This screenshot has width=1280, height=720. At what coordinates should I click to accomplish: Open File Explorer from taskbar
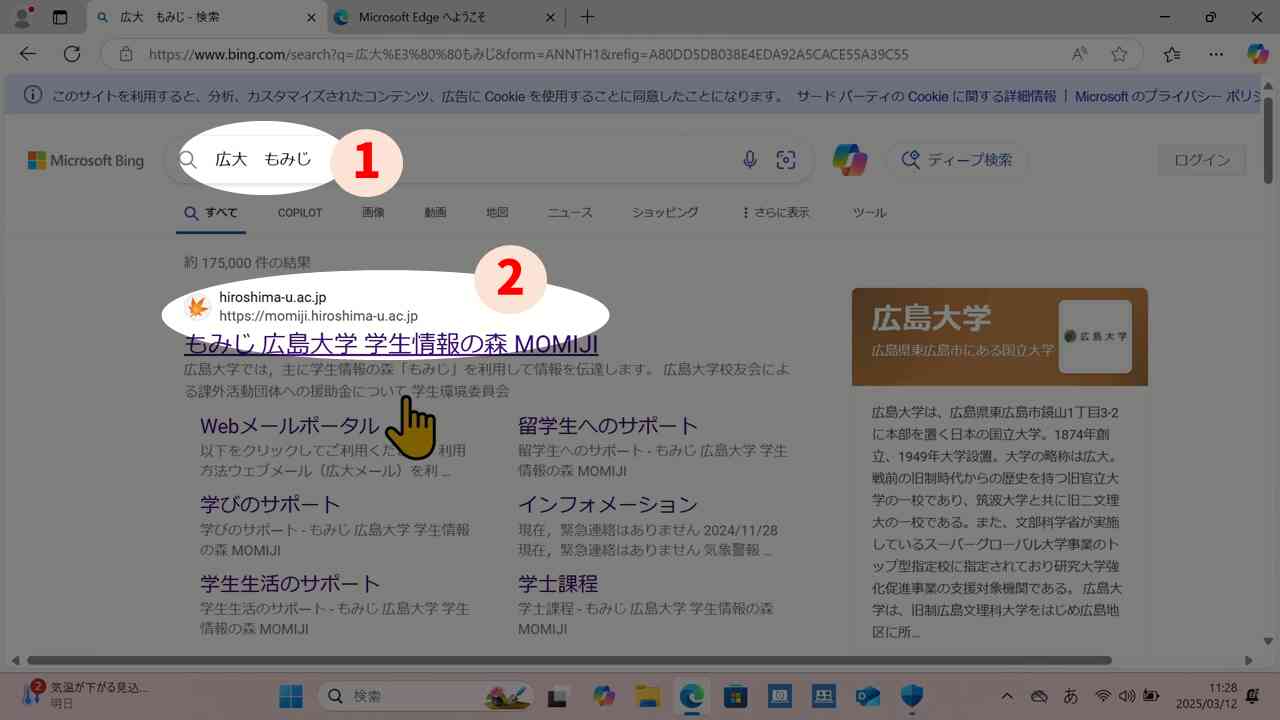coord(648,695)
